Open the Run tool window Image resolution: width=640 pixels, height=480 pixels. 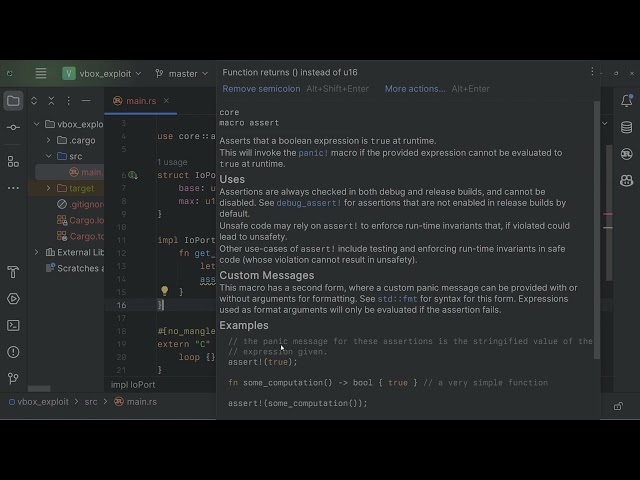[x=13, y=299]
